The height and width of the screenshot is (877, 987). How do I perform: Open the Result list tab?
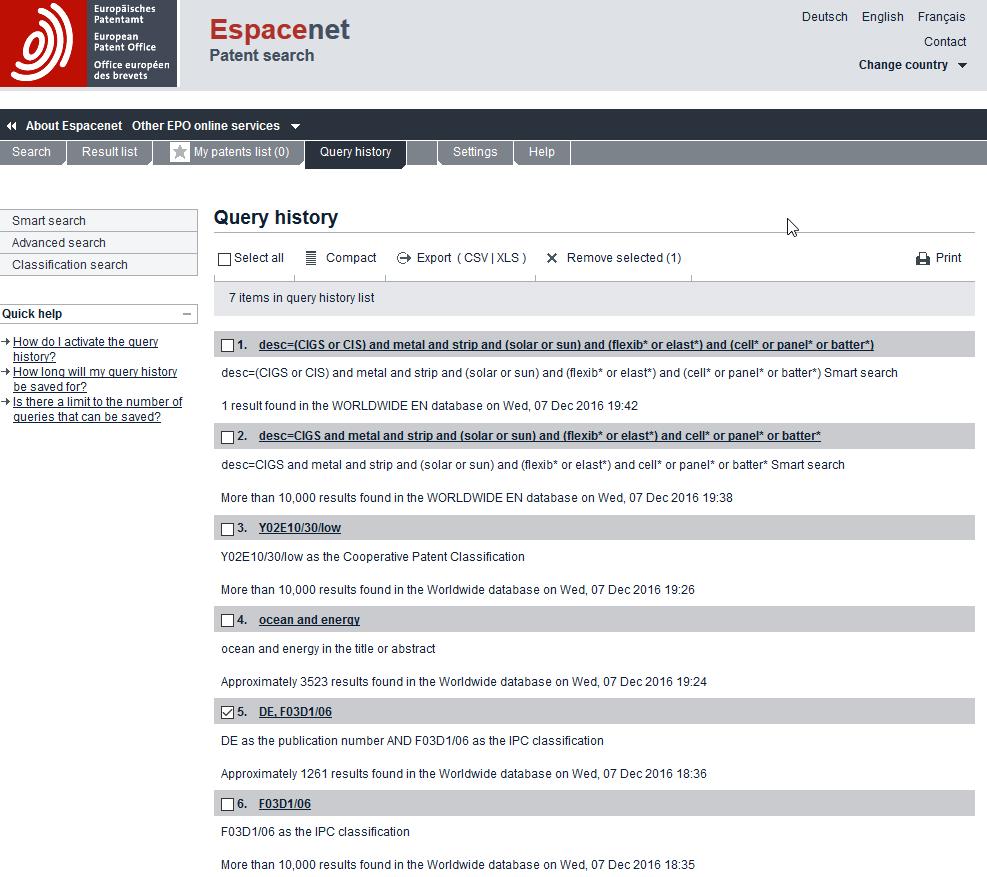point(110,152)
